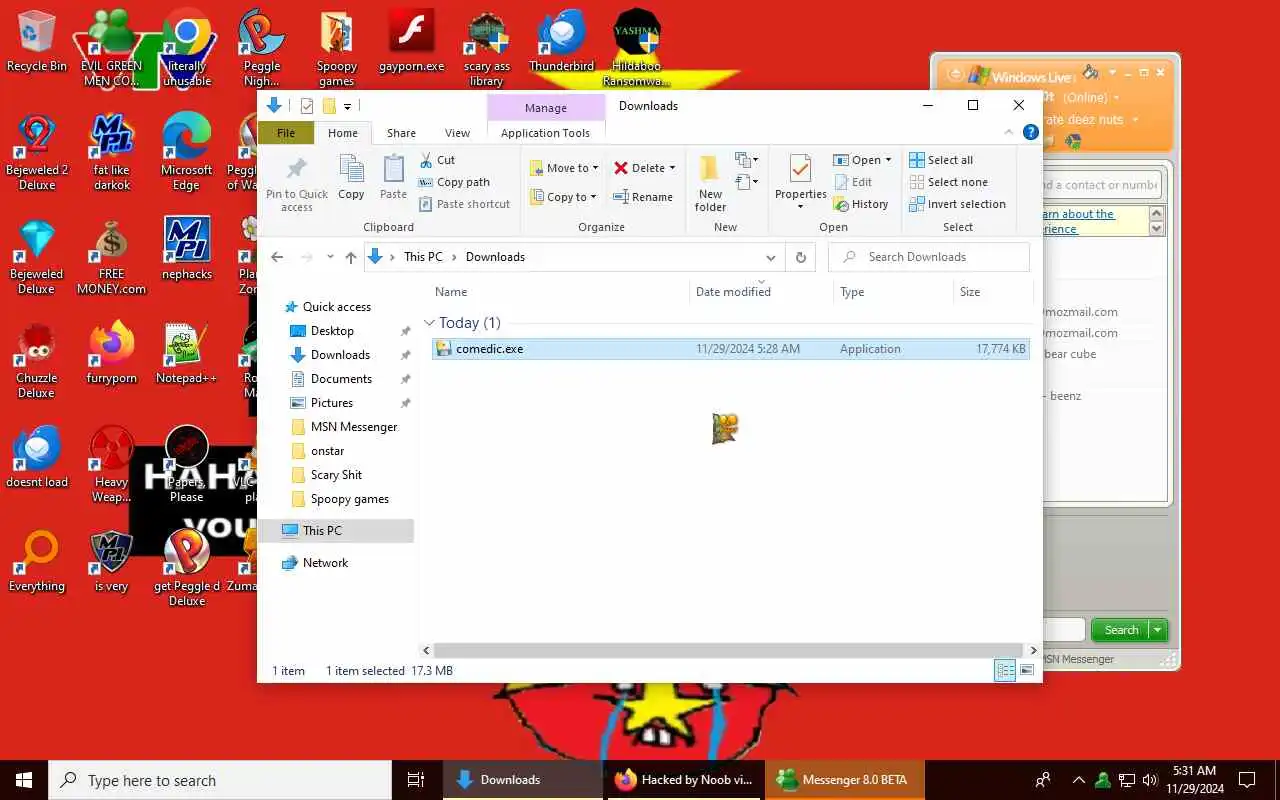
Task: Click the Find a contact field in Messenger
Action: pos(1101,185)
